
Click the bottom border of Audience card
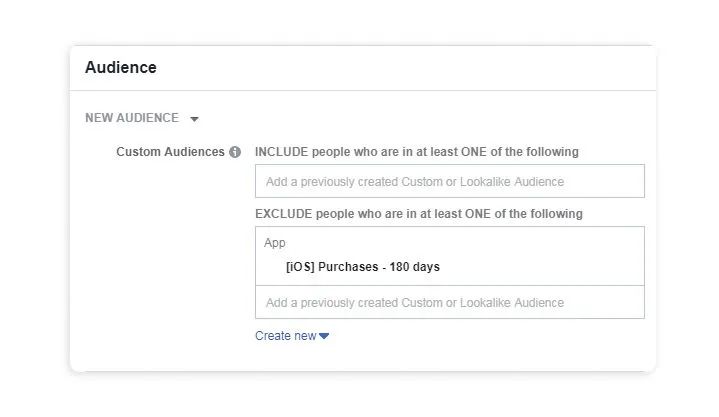(x=362, y=372)
